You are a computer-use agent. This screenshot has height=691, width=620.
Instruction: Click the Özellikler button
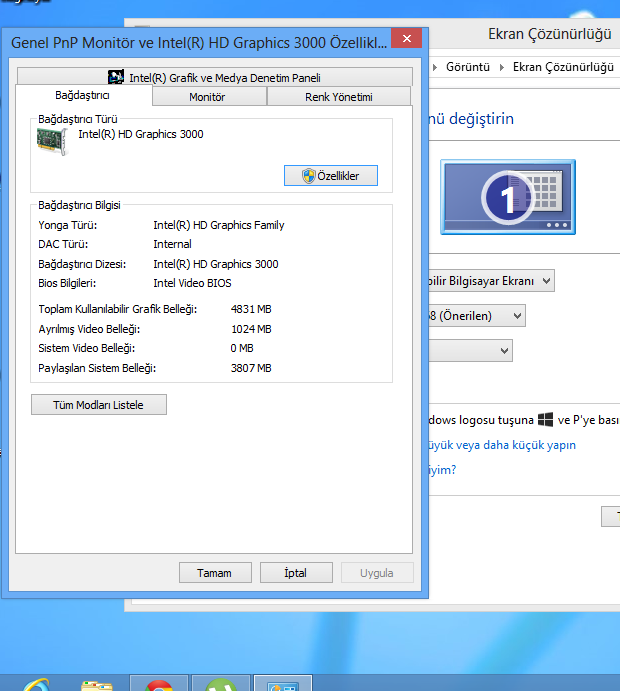click(330, 175)
